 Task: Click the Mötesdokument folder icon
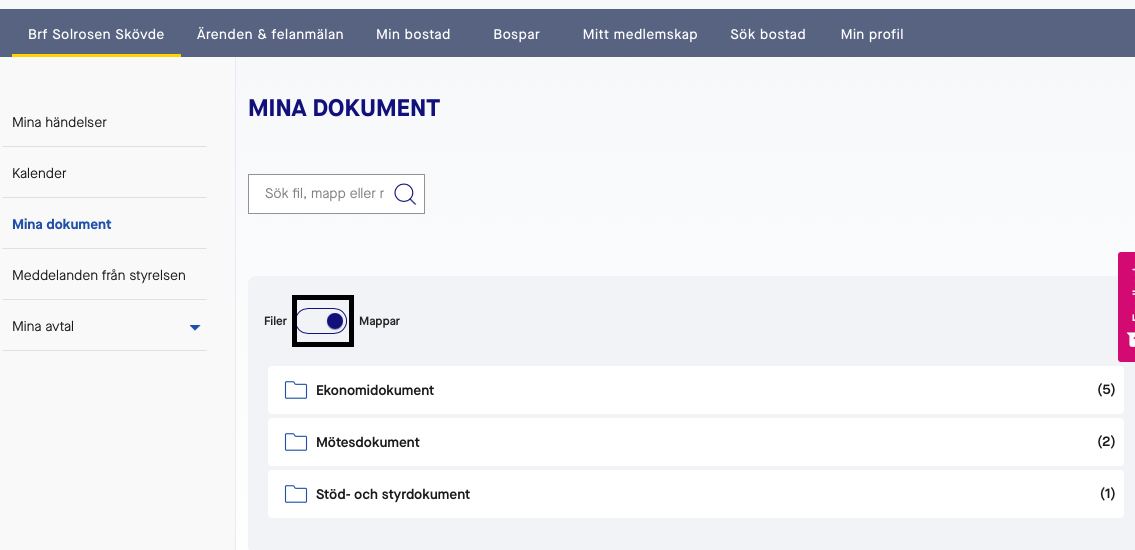(x=295, y=442)
